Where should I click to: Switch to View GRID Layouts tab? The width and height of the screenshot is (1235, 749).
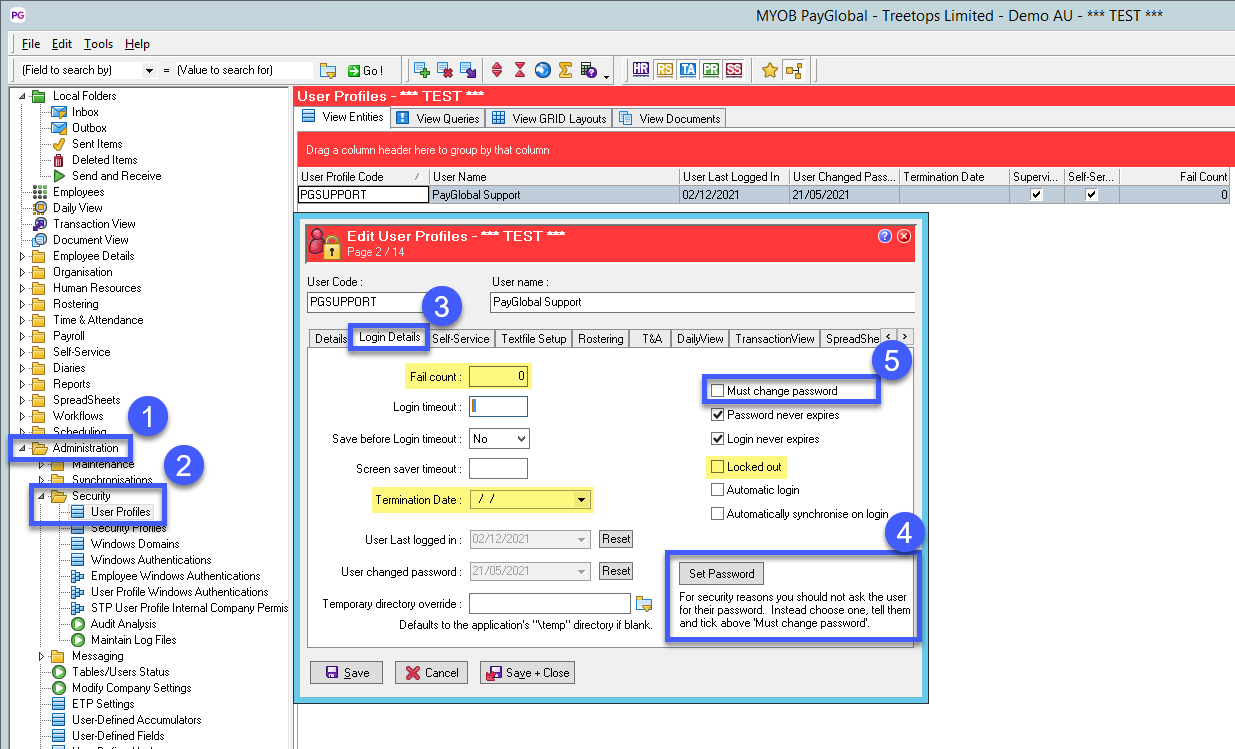[548, 118]
